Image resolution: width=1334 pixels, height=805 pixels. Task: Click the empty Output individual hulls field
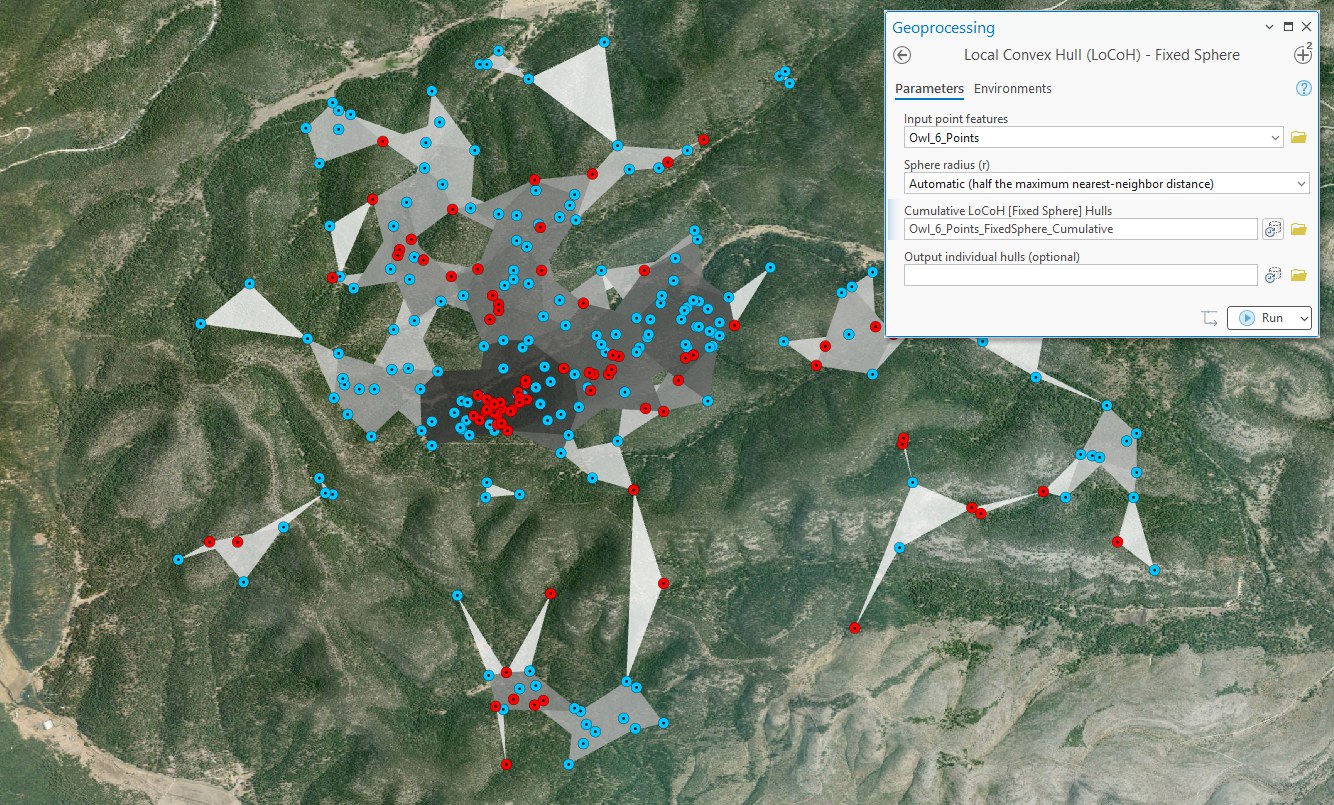point(1080,274)
